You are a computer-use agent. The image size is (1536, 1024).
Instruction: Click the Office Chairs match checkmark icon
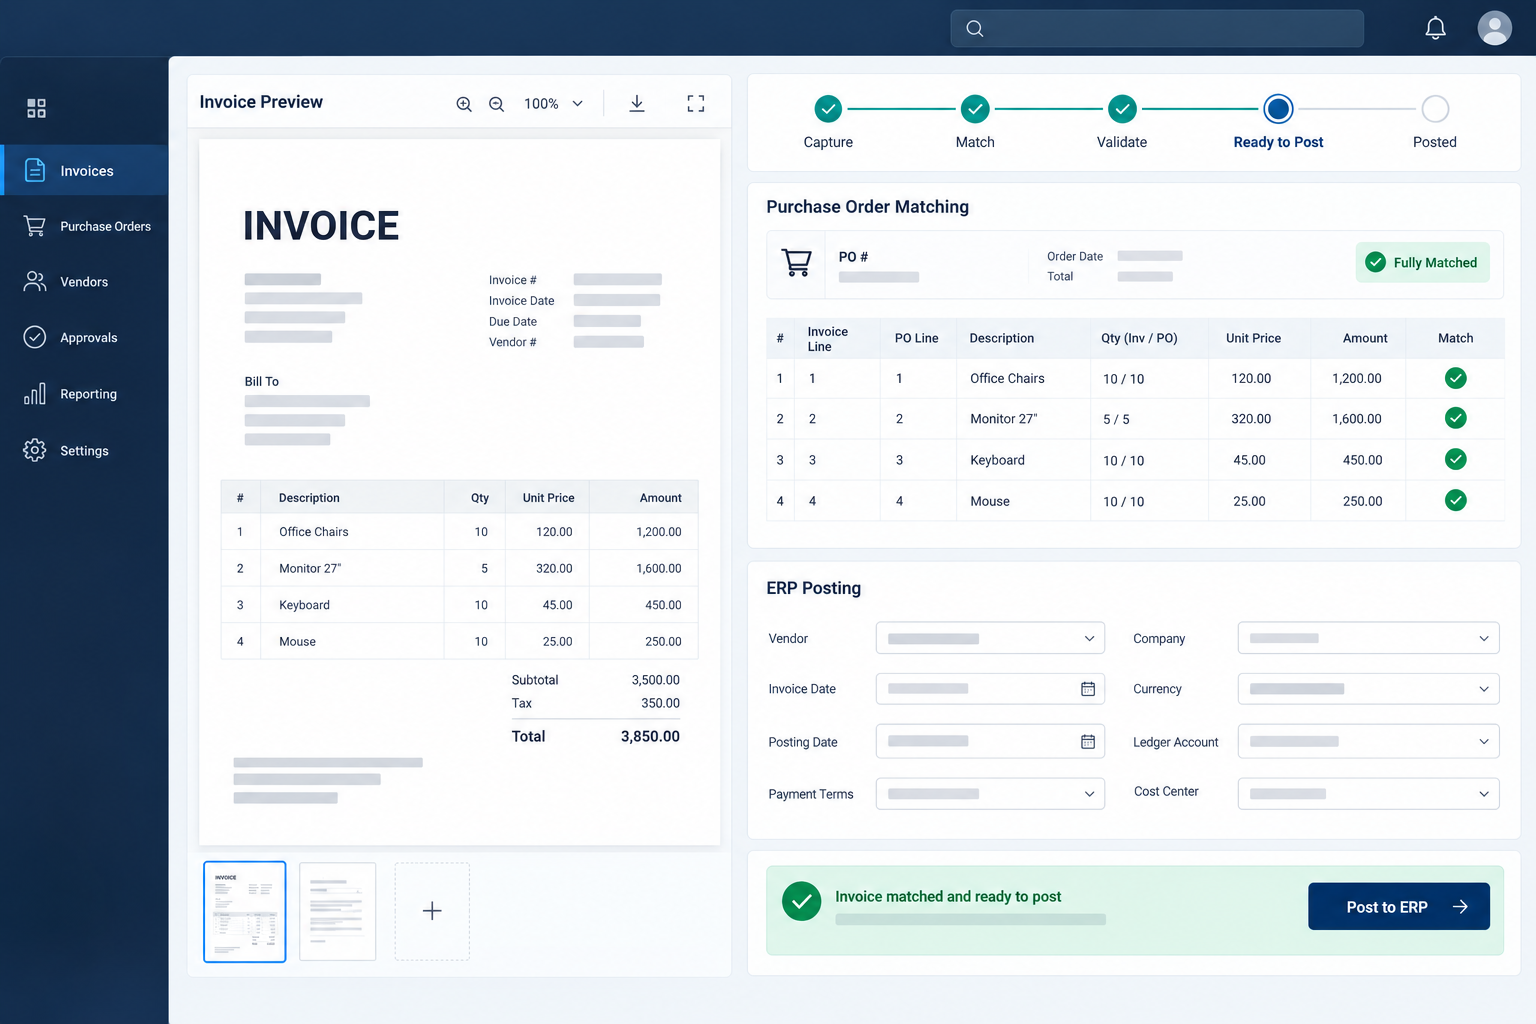(x=1455, y=378)
